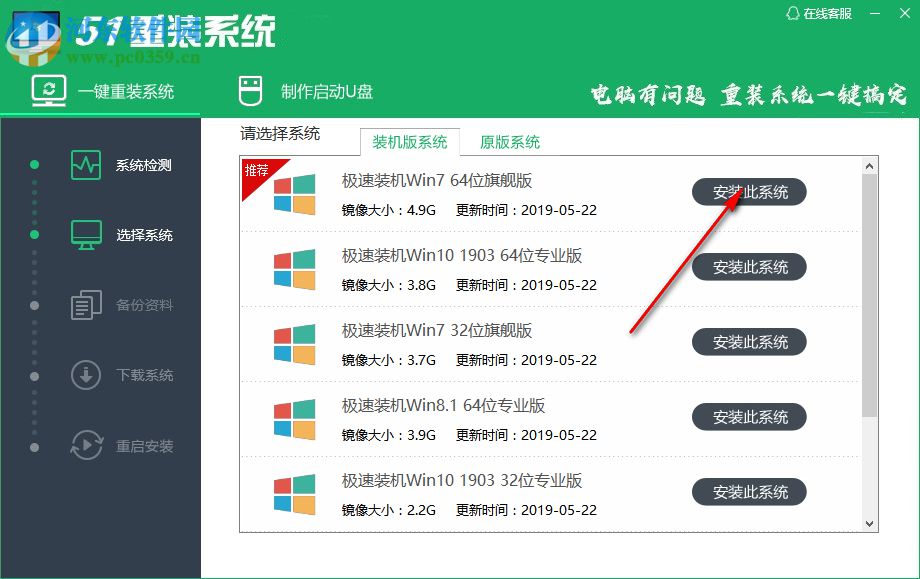The height and width of the screenshot is (579, 920).
Task: Click the Windows logo for Win8.1 64位专业版
Action: 295,417
